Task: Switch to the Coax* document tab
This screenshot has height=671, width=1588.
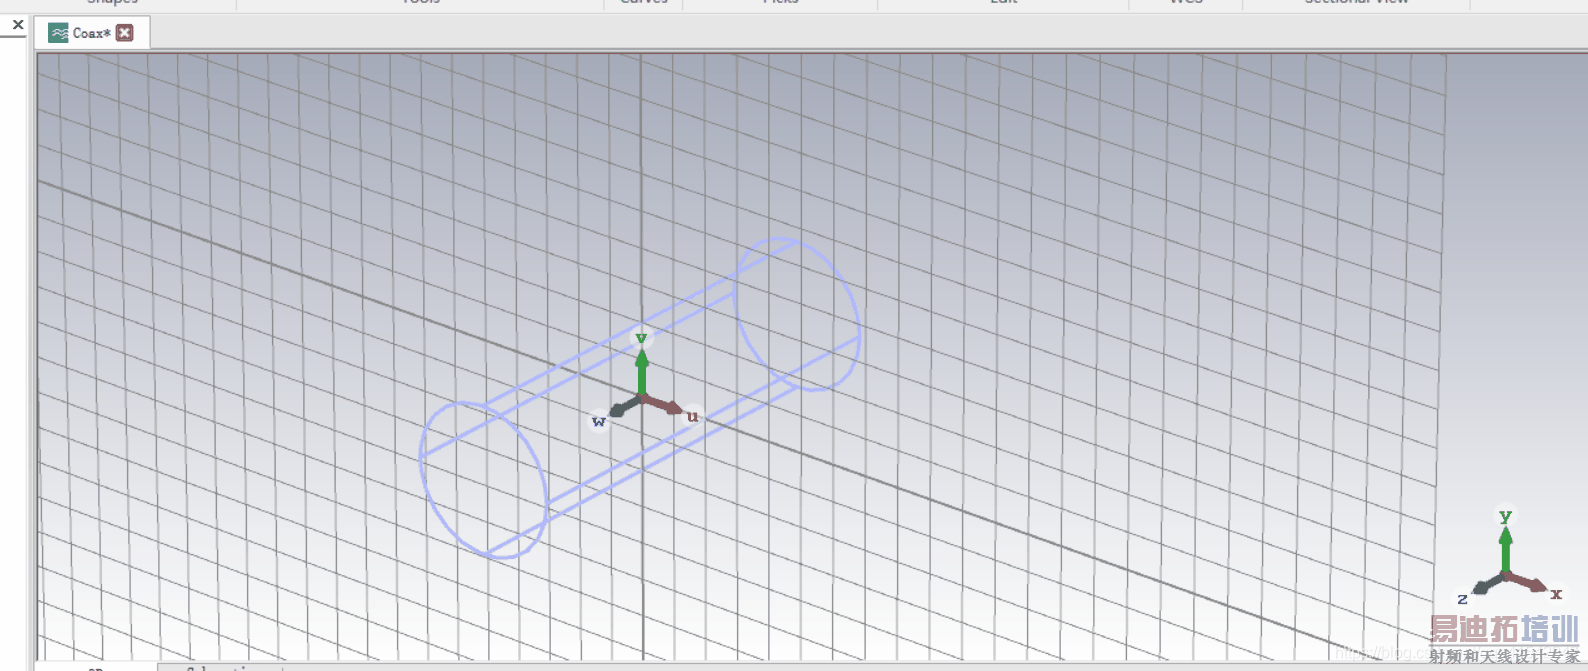Action: pos(91,33)
